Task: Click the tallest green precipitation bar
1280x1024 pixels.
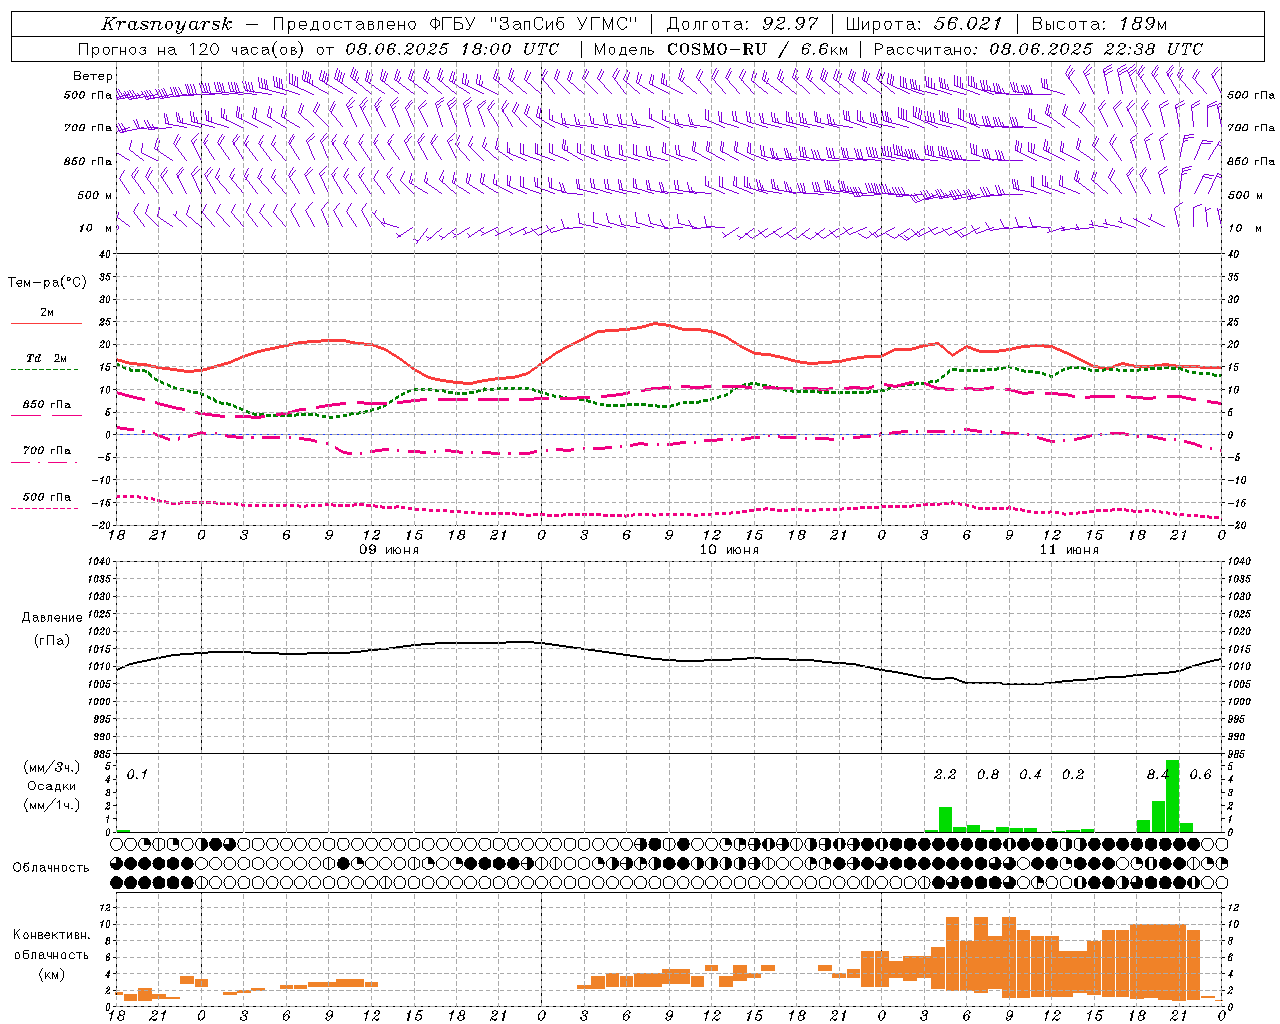Action: [1172, 796]
